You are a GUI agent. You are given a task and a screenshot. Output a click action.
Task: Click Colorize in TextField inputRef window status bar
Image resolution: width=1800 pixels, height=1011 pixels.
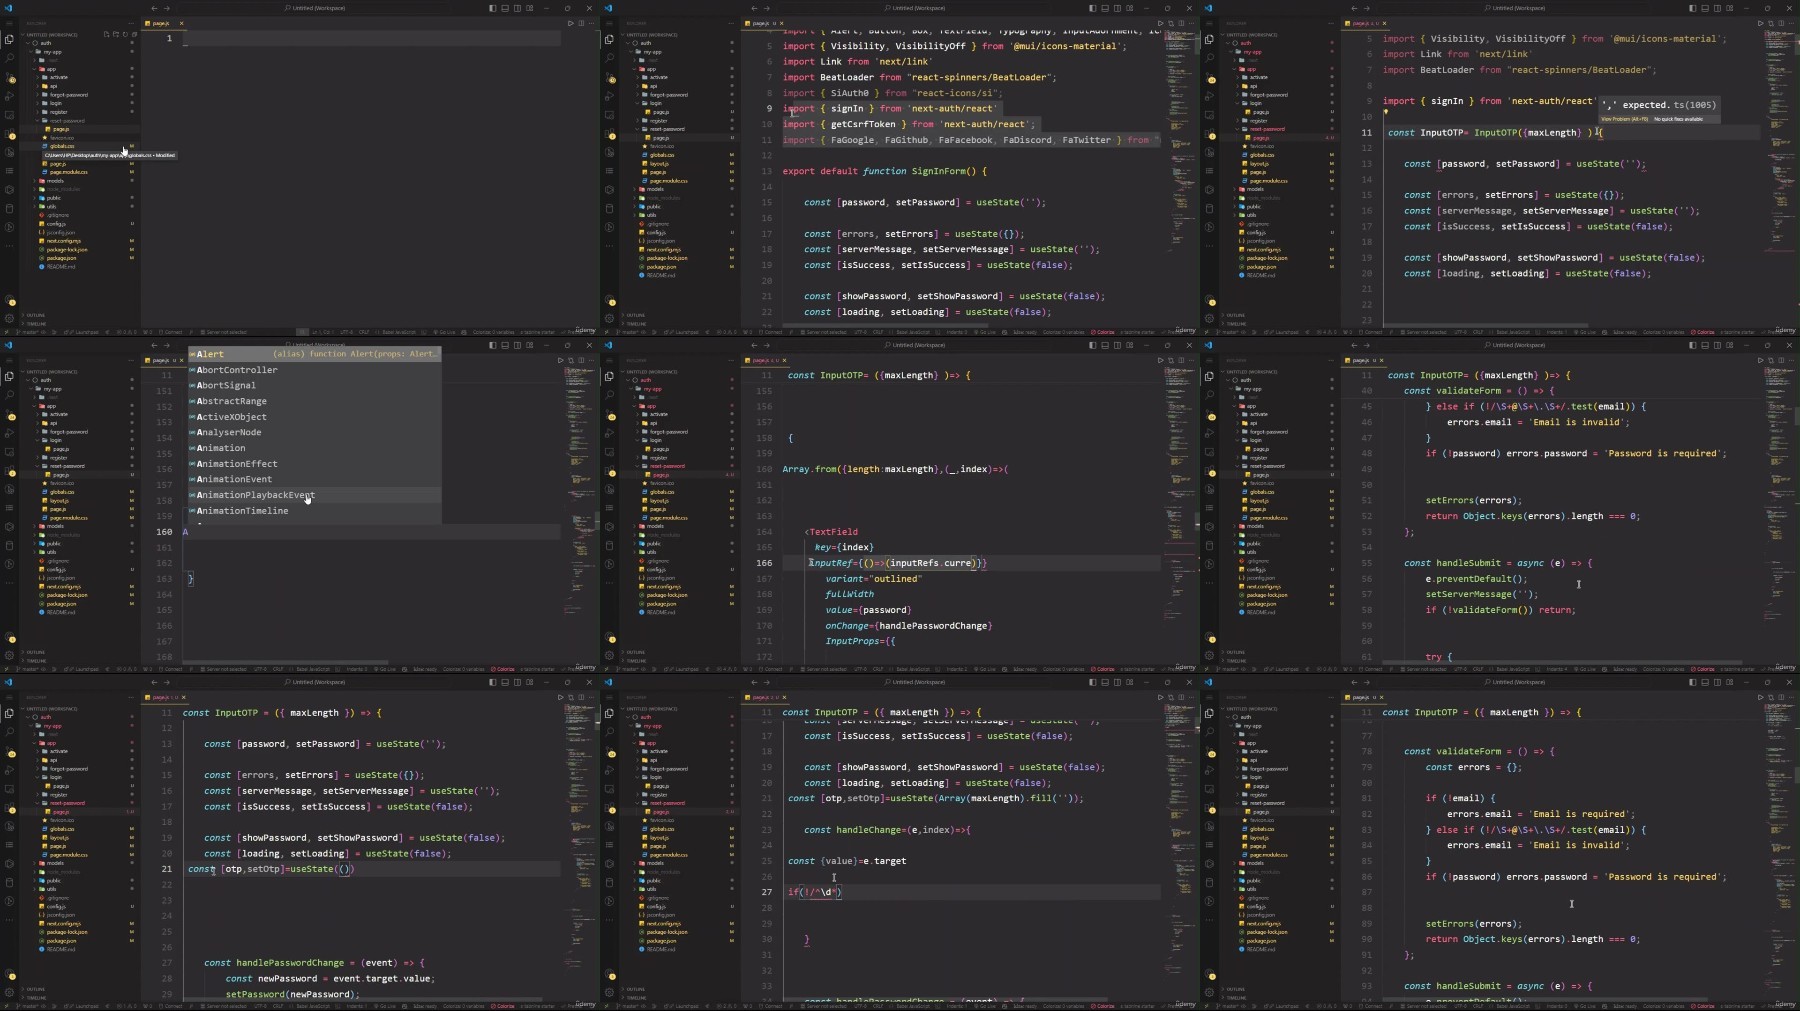(x=1103, y=669)
